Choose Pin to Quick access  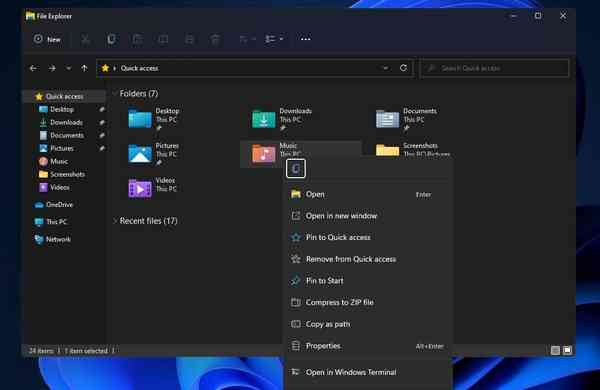pos(368,237)
